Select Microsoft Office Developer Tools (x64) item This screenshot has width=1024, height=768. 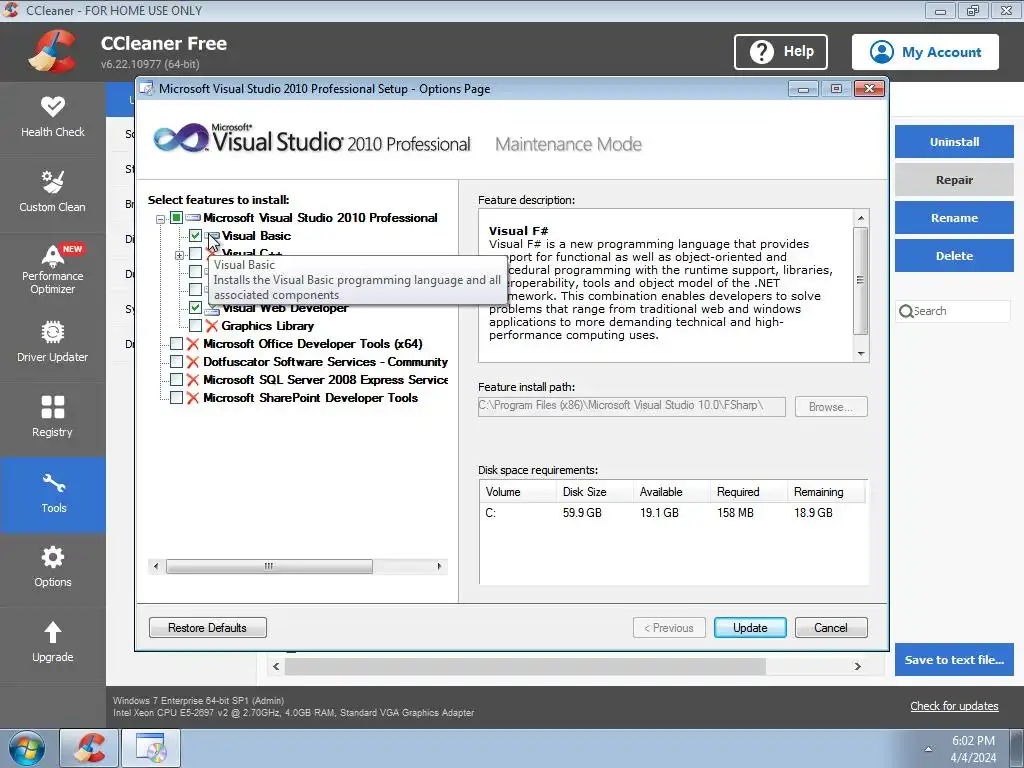(313, 344)
